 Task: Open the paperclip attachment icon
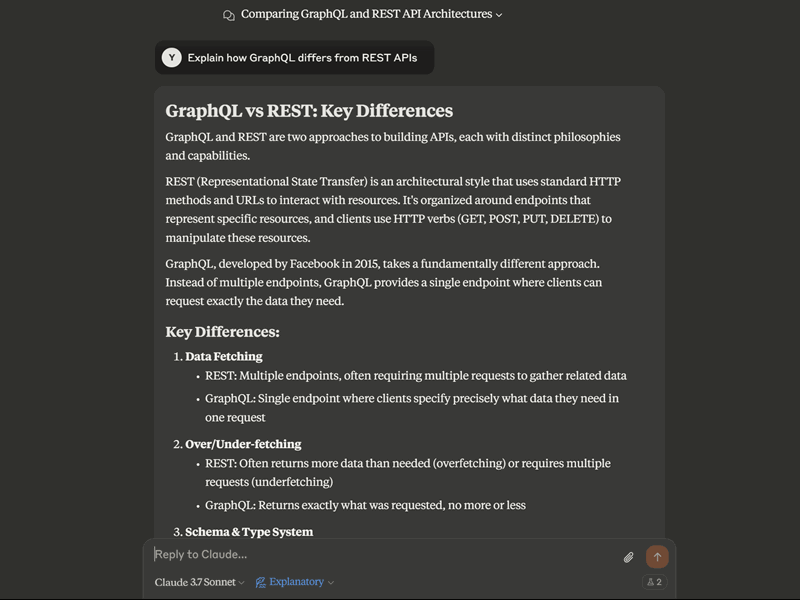(629, 556)
